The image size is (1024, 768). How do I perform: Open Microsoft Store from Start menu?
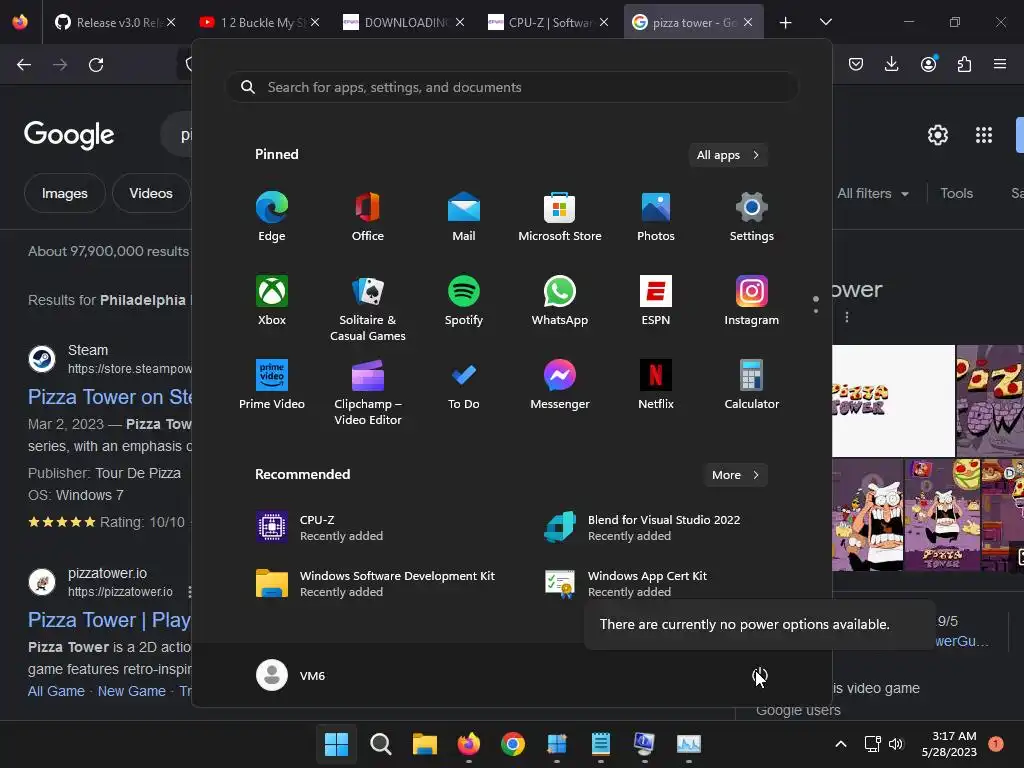[x=560, y=217]
